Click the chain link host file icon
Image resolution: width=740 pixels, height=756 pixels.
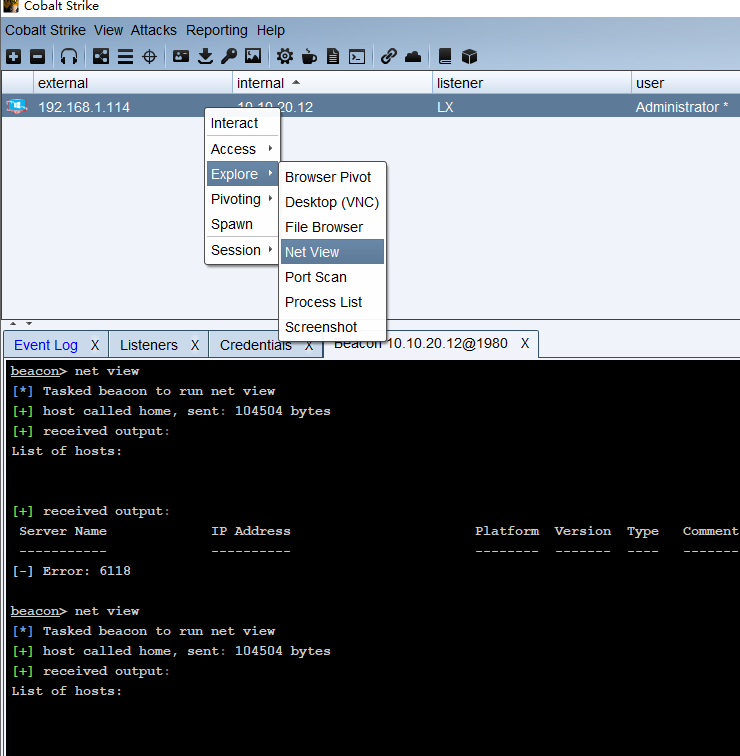pos(389,56)
